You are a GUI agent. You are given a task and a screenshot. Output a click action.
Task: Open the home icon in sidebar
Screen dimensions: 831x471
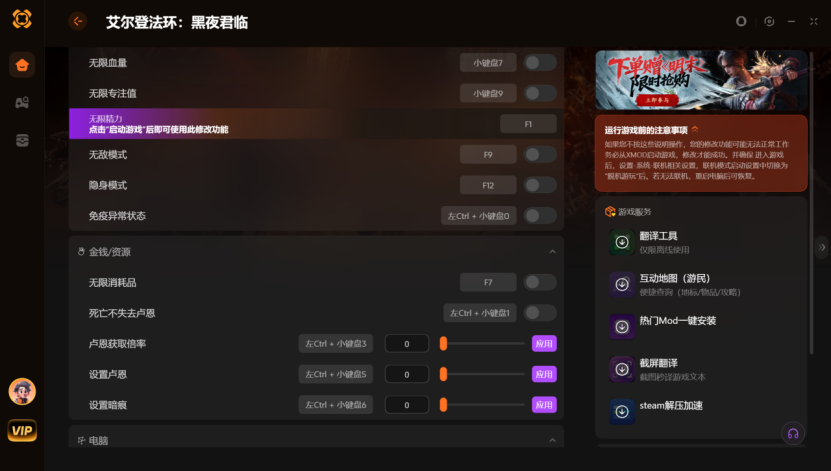pyautogui.click(x=22, y=65)
